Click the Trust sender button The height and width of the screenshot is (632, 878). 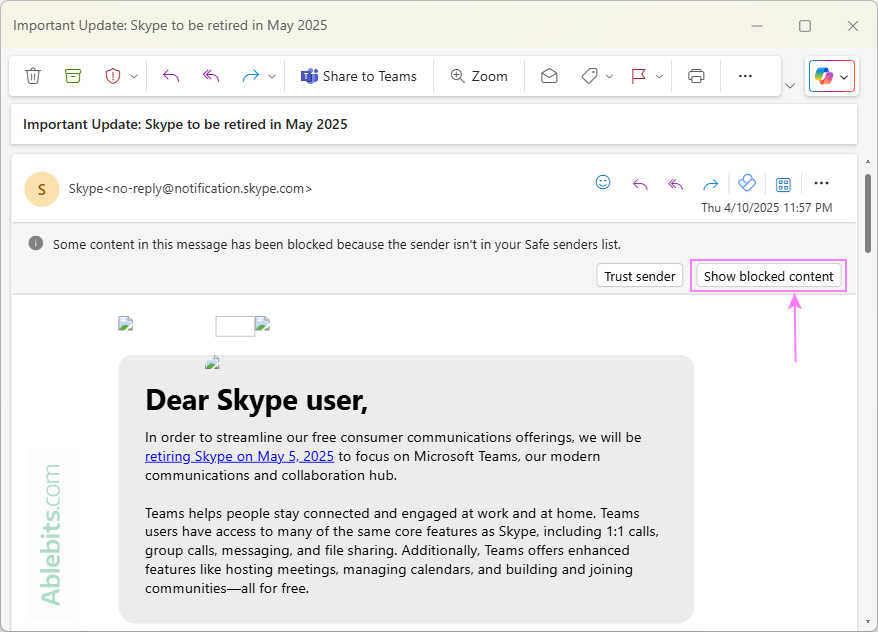pyautogui.click(x=639, y=276)
